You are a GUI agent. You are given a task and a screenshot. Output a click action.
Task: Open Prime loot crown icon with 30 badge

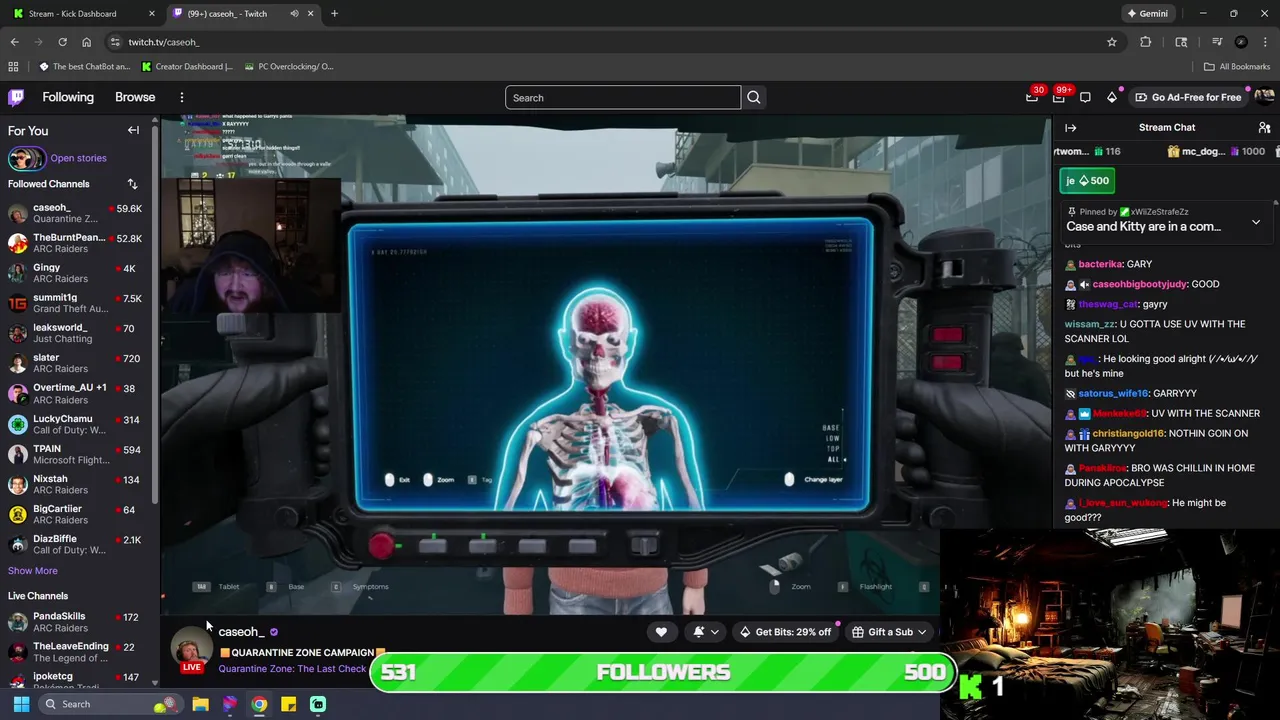pyautogui.click(x=1032, y=97)
